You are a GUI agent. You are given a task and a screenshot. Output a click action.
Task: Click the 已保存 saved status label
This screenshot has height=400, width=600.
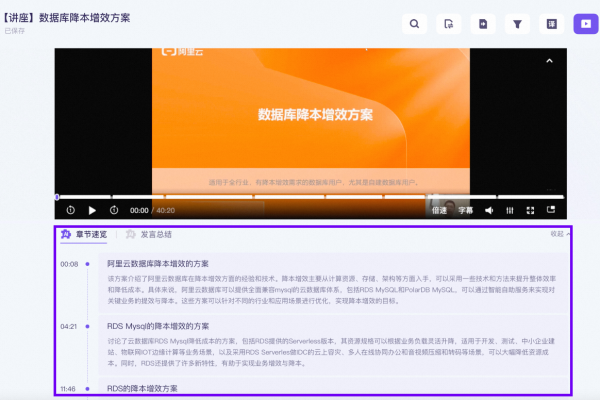(15, 31)
